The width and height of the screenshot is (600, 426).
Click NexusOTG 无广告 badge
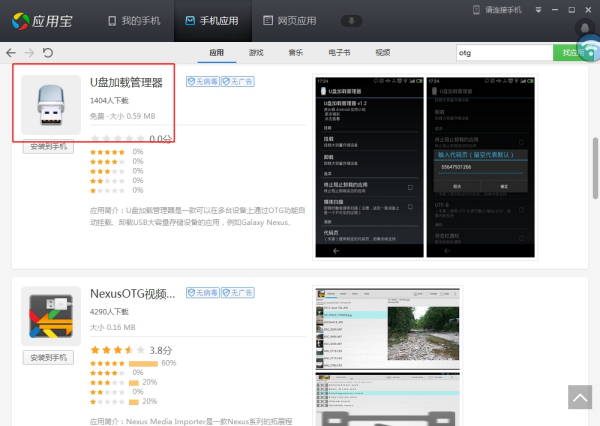[238, 293]
